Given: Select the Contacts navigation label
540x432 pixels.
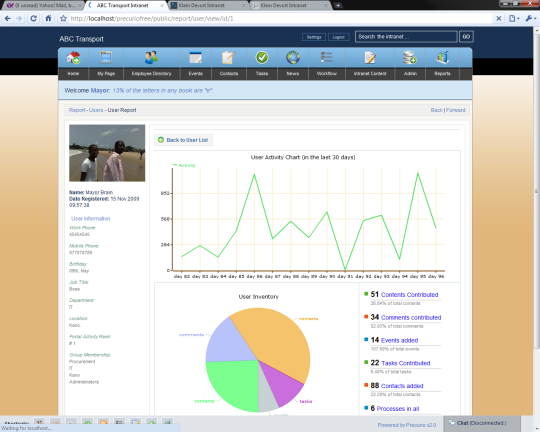Looking at the screenshot, I should 229,74.
